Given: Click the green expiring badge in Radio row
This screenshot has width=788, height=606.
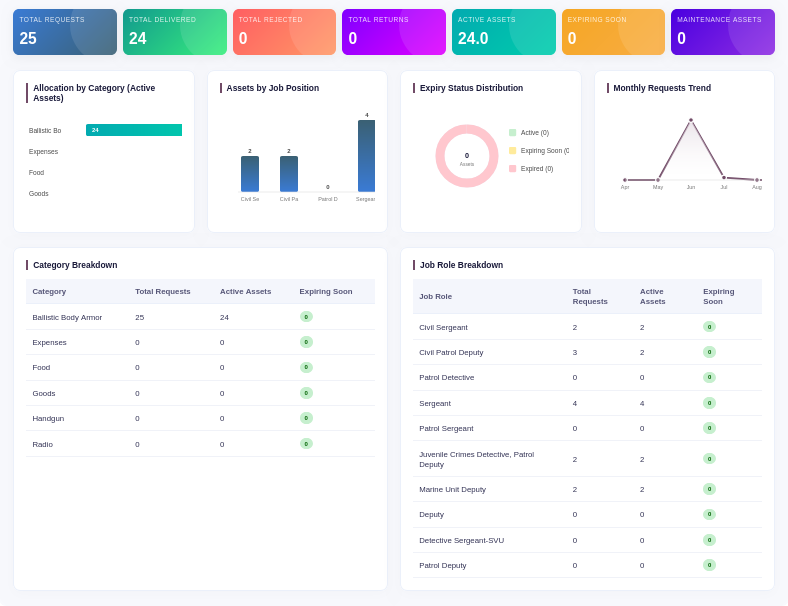Looking at the screenshot, I should pyautogui.click(x=306, y=443).
